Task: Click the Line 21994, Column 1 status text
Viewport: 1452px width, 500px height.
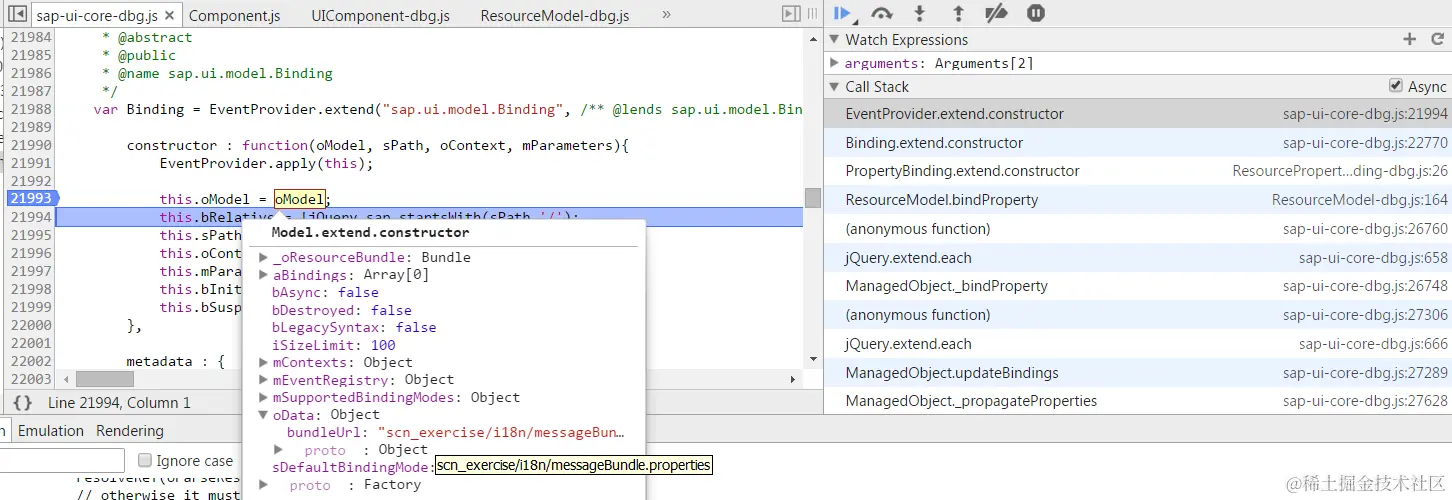Action: click(x=119, y=403)
